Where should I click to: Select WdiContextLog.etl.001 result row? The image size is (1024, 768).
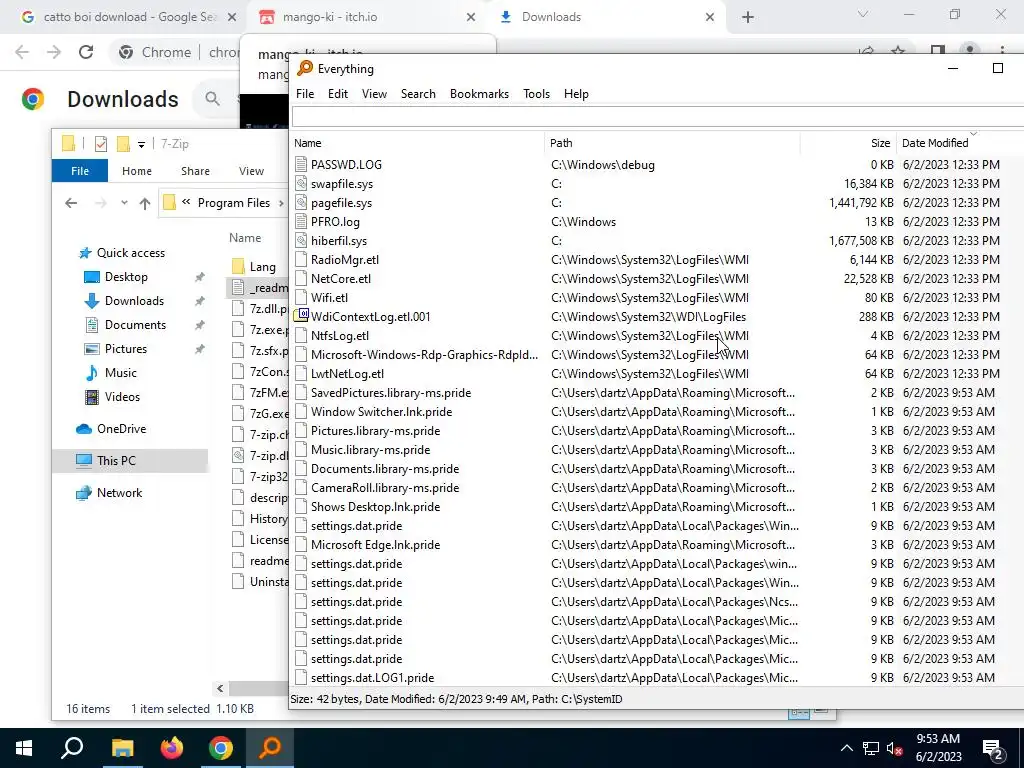tap(656, 317)
